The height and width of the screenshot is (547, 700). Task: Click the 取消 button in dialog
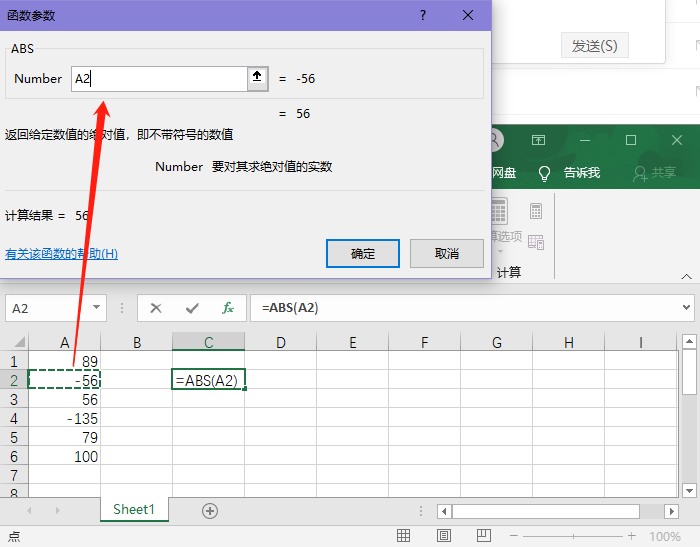446,254
